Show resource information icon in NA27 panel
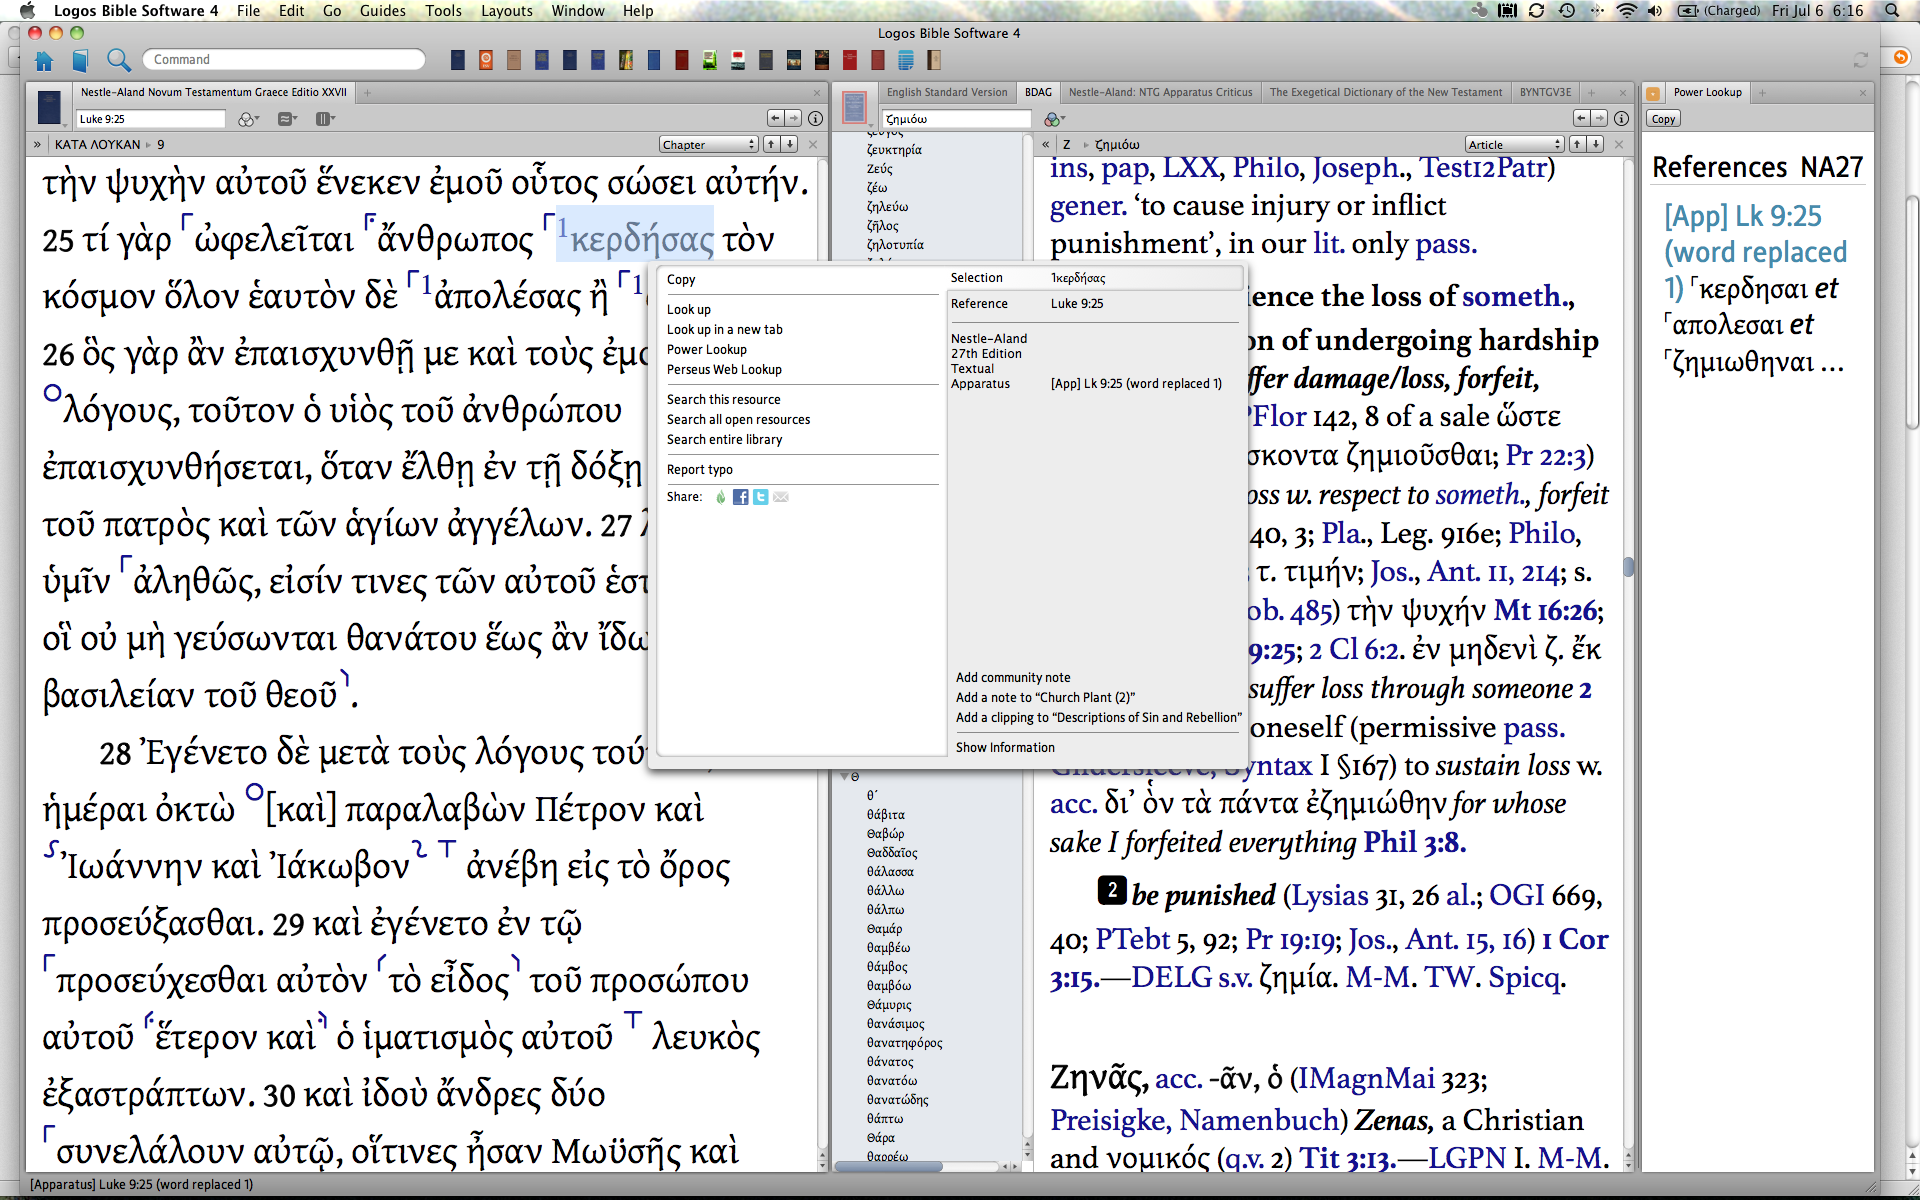This screenshot has height=1200, width=1920. (x=815, y=119)
